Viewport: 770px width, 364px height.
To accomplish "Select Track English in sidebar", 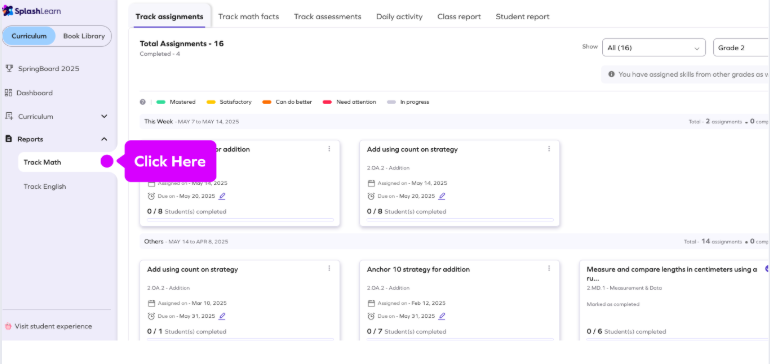I will pos(45,187).
